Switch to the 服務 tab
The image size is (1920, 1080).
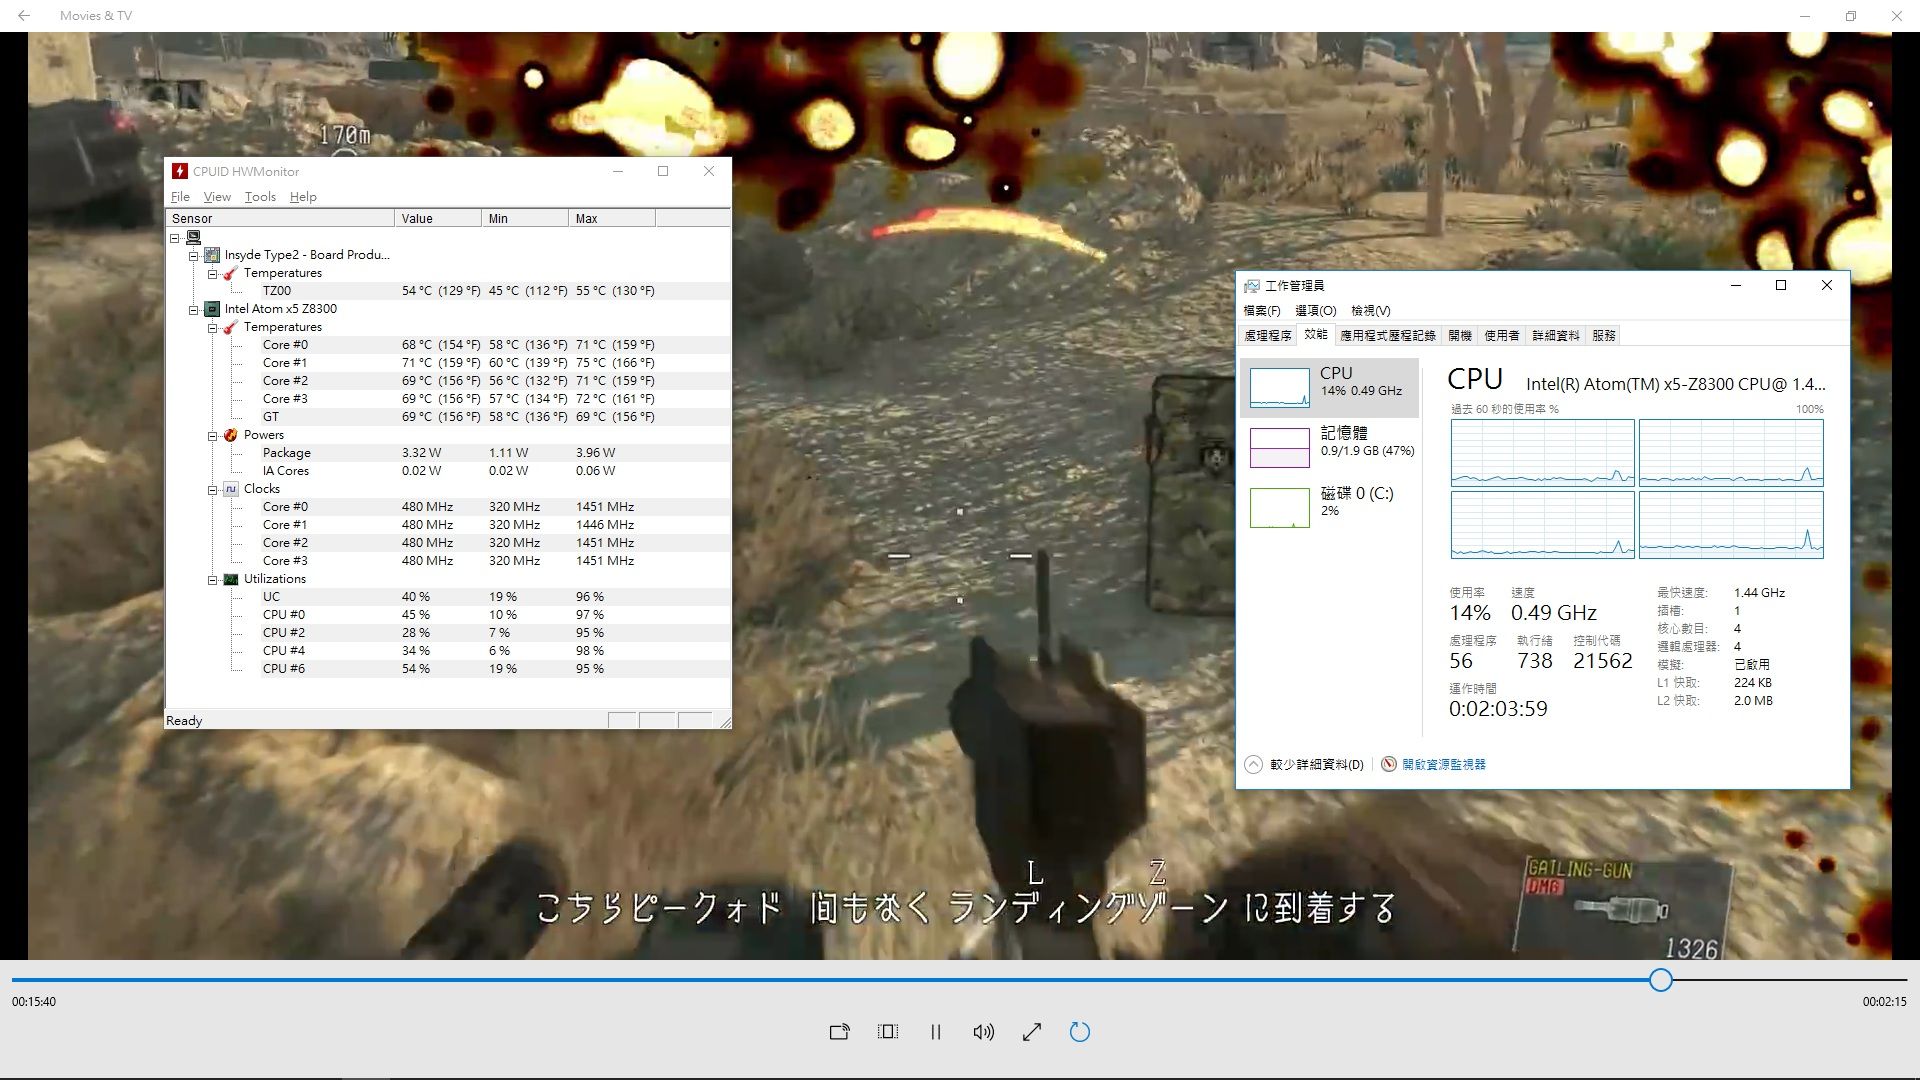pos(1604,336)
